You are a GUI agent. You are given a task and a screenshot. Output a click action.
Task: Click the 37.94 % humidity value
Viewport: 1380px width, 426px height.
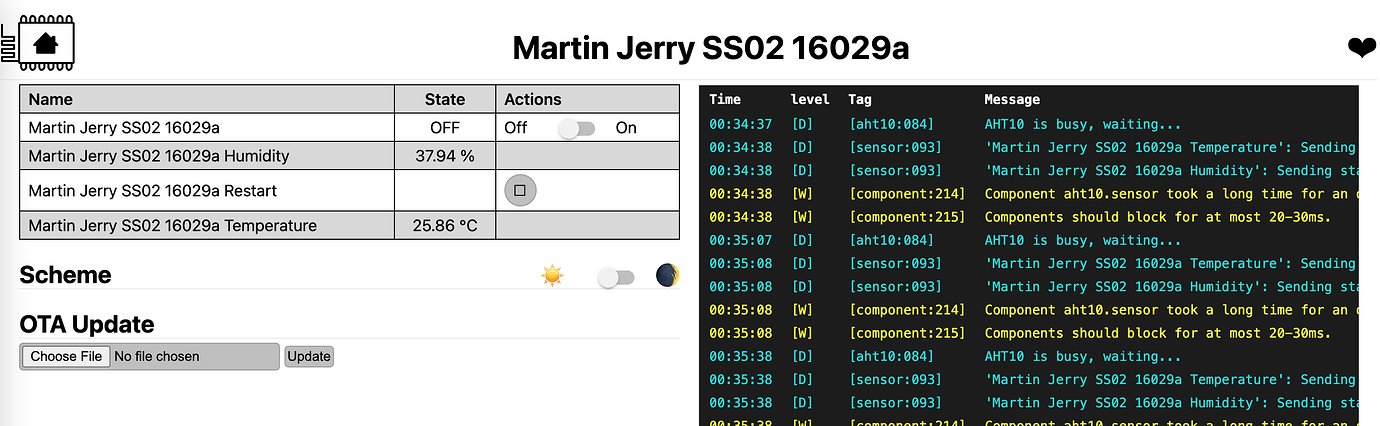[x=445, y=156]
